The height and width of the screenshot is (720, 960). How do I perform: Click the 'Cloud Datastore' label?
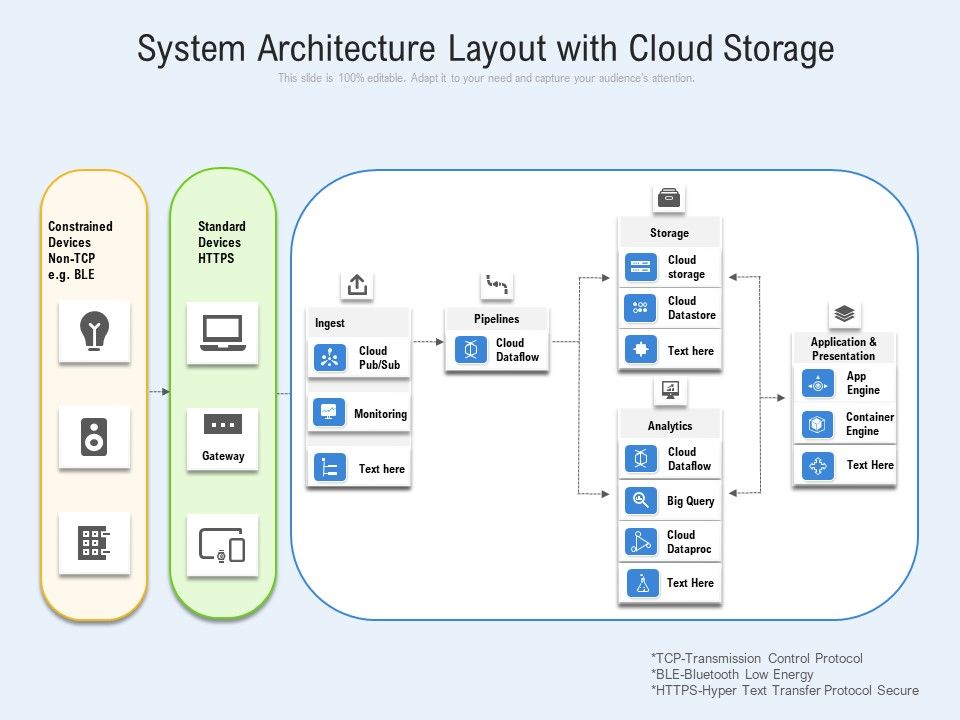click(691, 308)
